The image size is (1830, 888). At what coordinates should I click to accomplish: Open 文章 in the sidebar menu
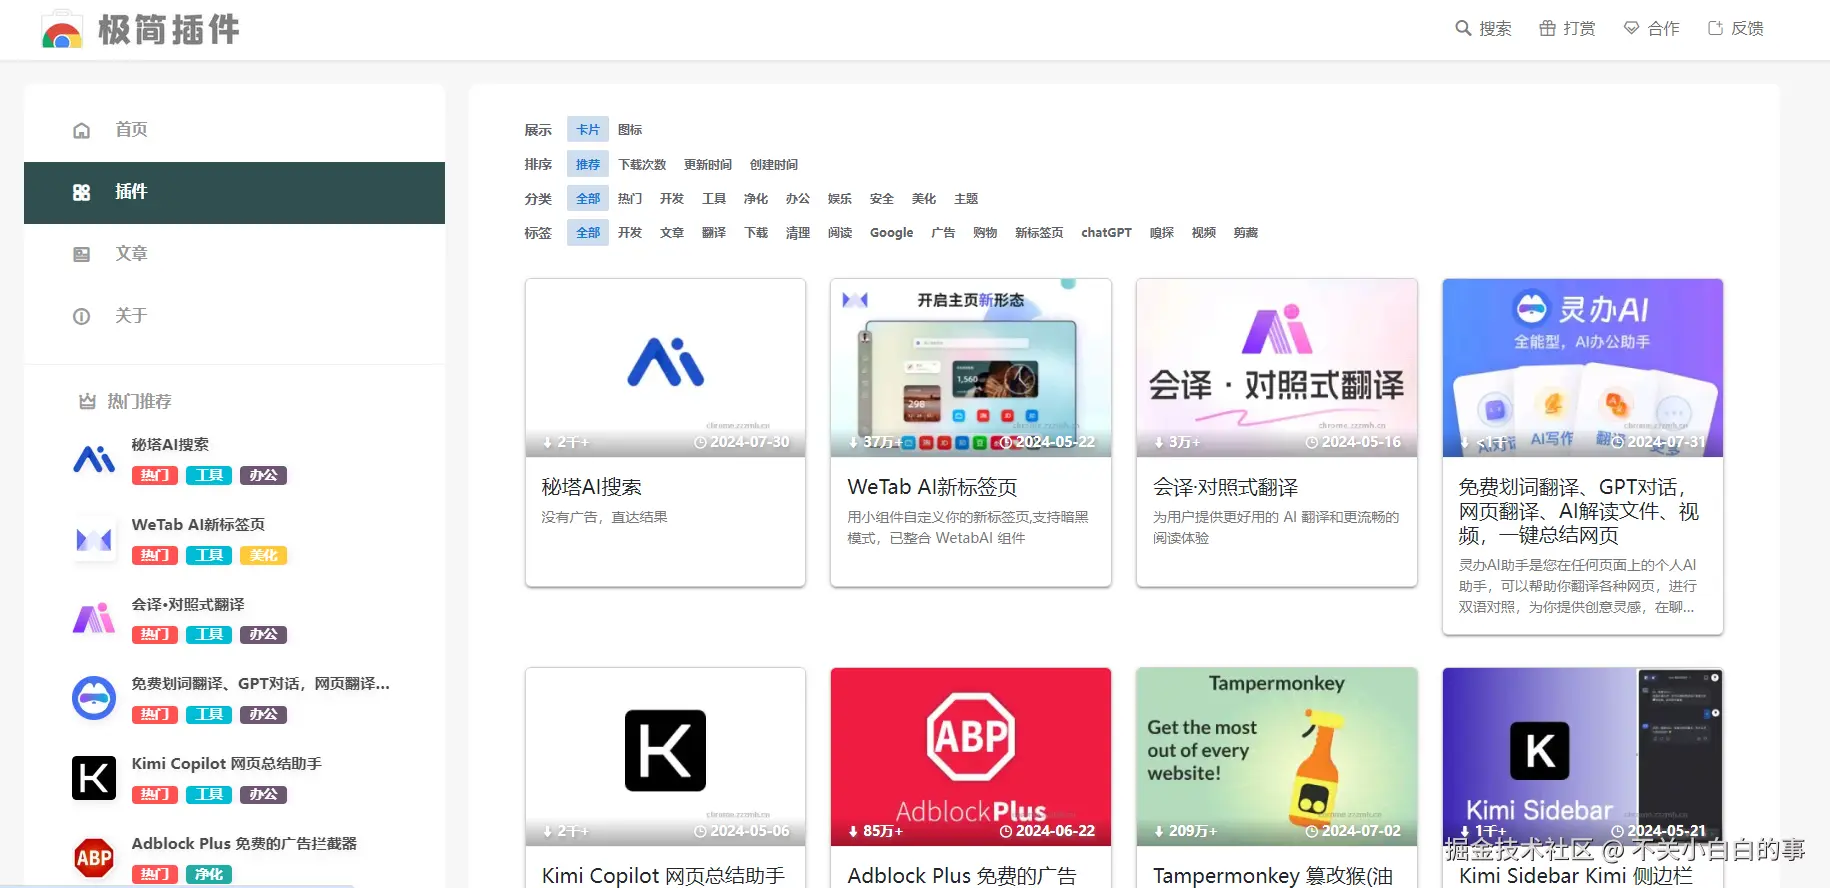tap(131, 254)
